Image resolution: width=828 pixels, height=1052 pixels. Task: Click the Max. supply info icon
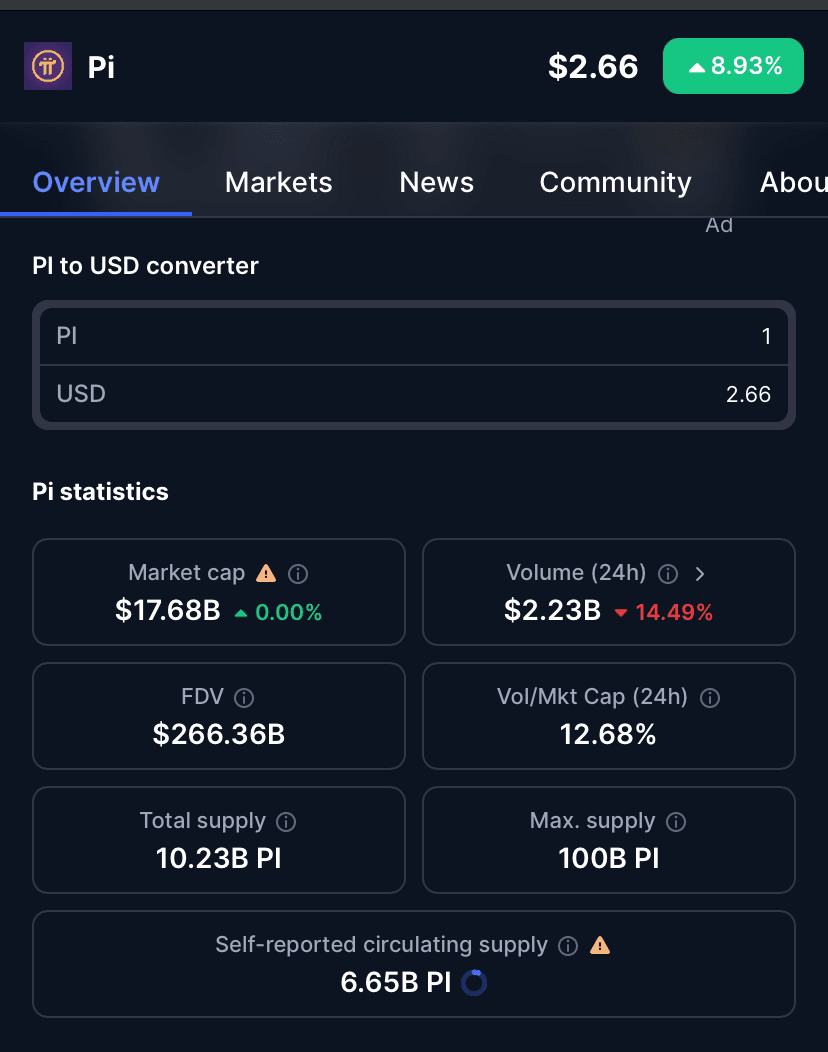click(x=676, y=822)
